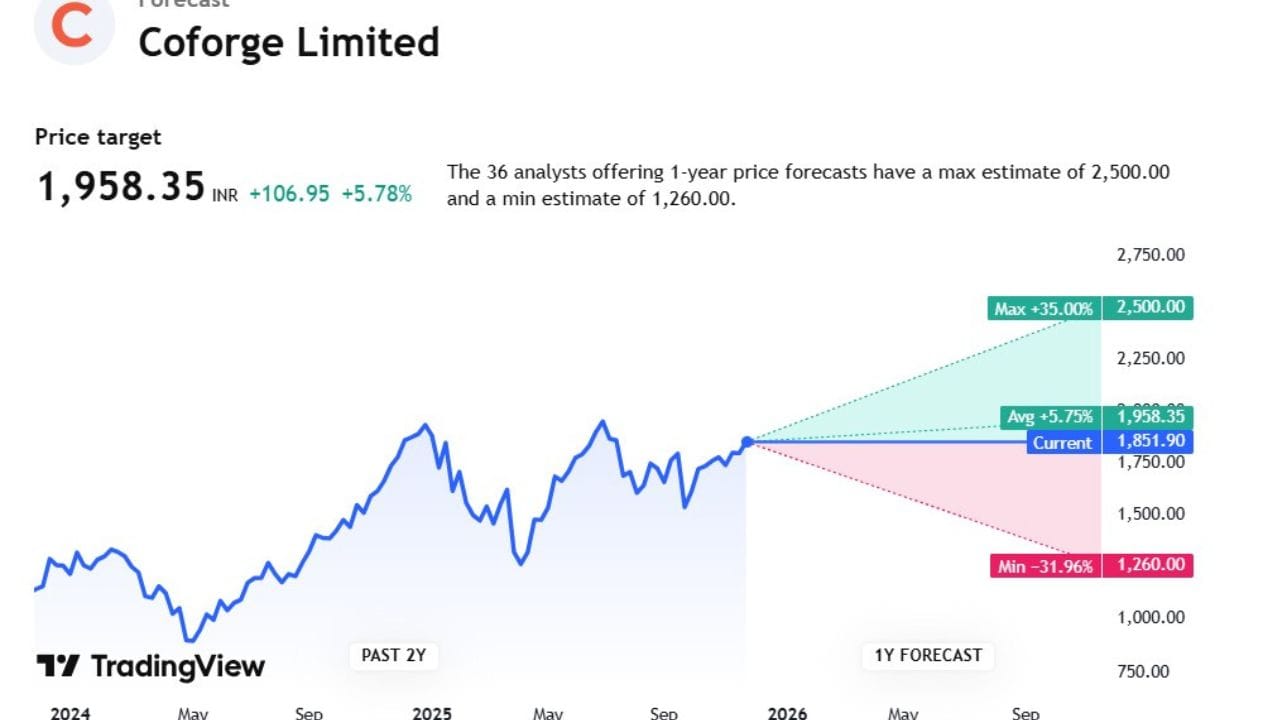Click the +106.95 price change value
The image size is (1280, 720).
(x=289, y=194)
